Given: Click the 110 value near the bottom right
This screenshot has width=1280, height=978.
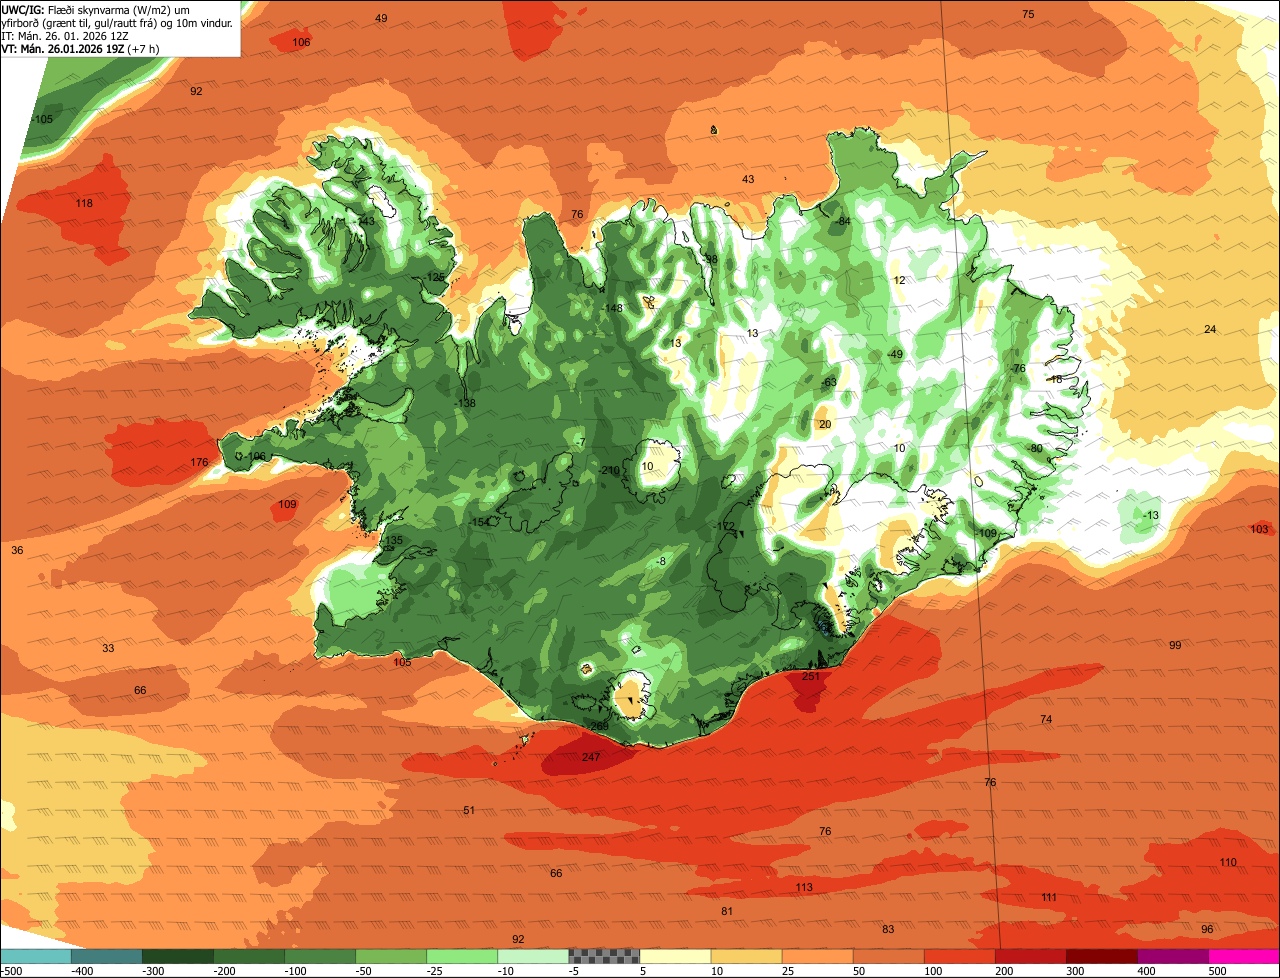Looking at the screenshot, I should pos(1228,863).
